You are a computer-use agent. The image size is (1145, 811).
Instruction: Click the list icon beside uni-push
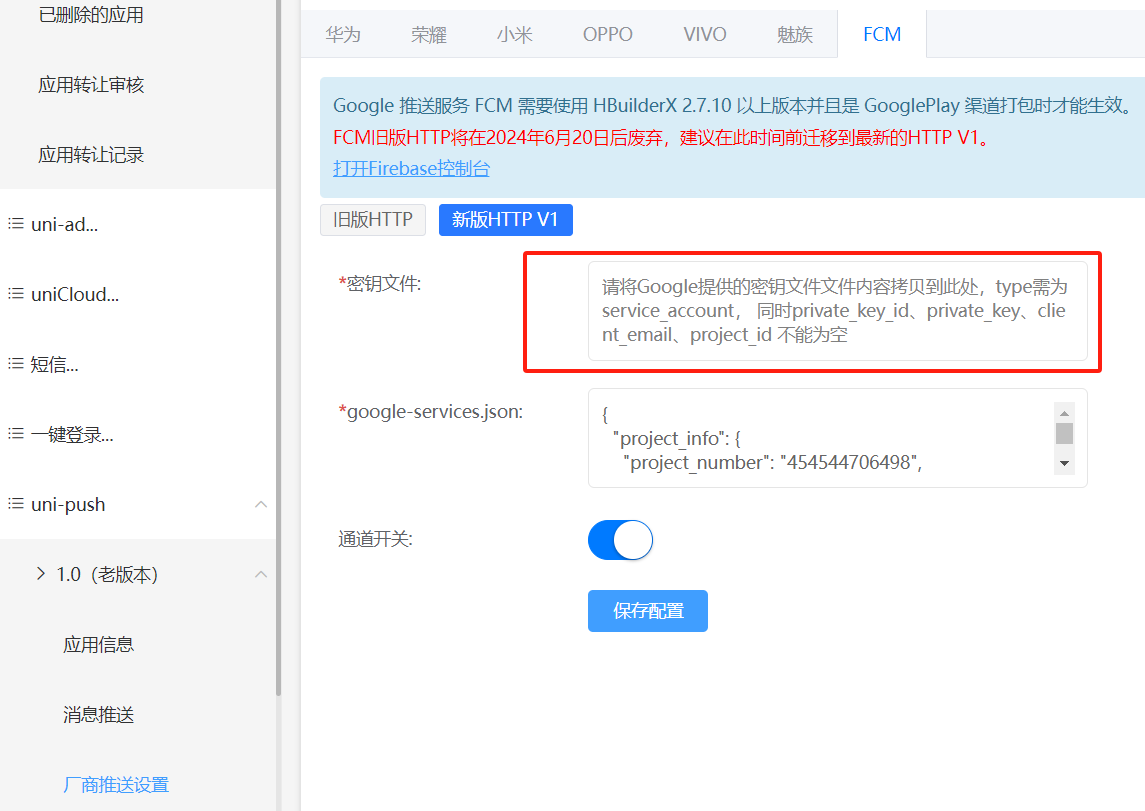[x=15, y=504]
